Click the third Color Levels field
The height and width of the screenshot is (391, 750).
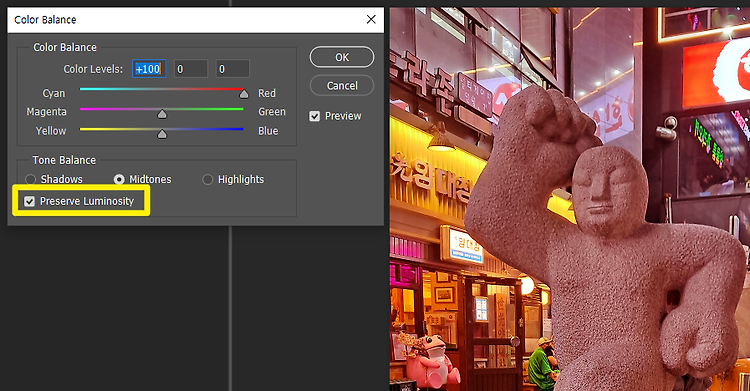coord(232,69)
